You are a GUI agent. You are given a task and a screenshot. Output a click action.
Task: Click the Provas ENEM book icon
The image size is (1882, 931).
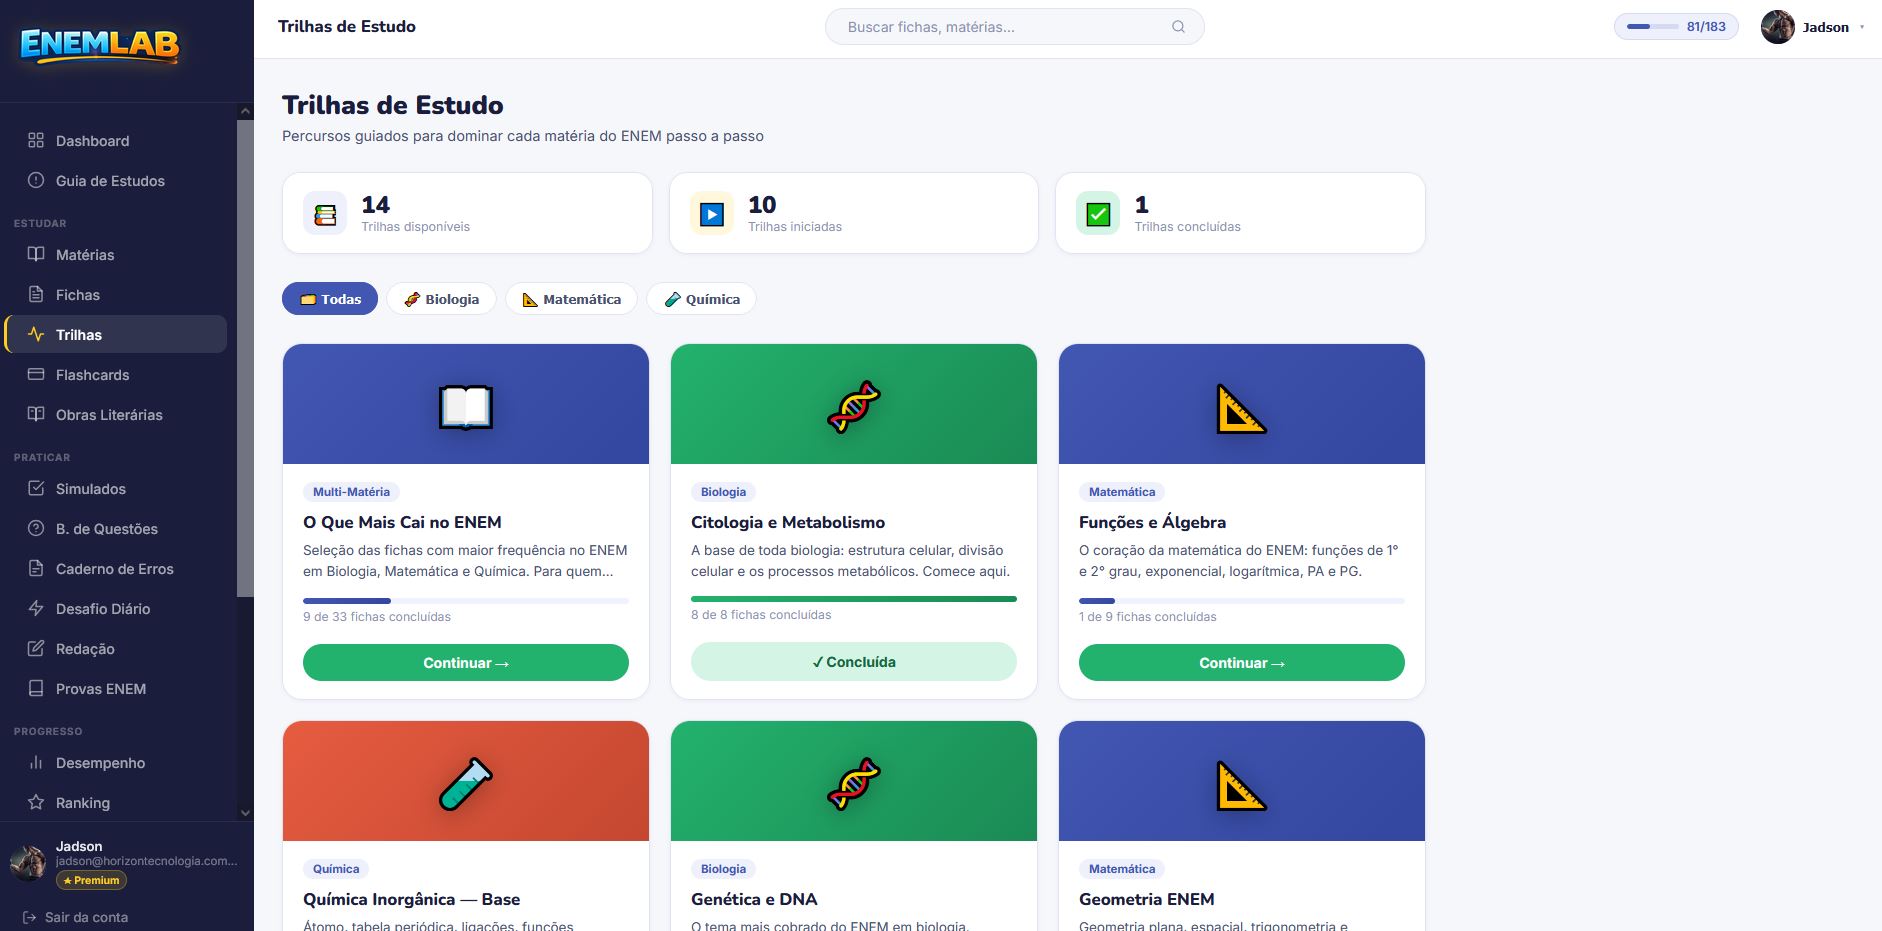(36, 688)
